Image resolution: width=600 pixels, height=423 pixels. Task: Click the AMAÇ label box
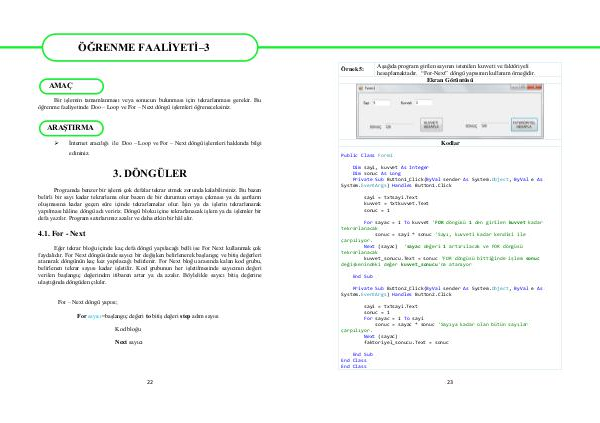click(x=61, y=87)
